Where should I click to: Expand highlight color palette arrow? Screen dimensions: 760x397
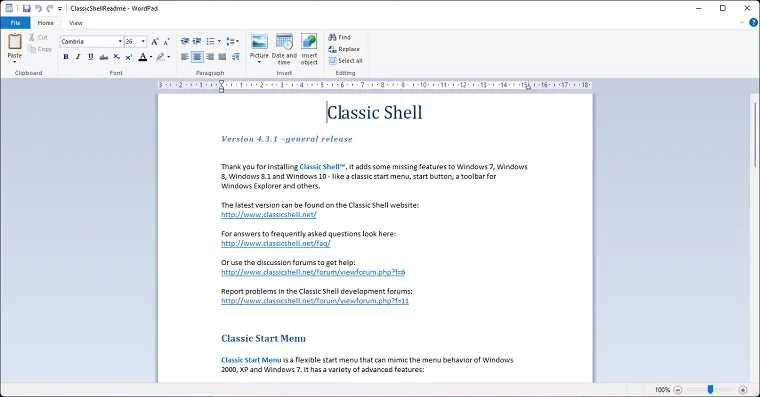[169, 57]
